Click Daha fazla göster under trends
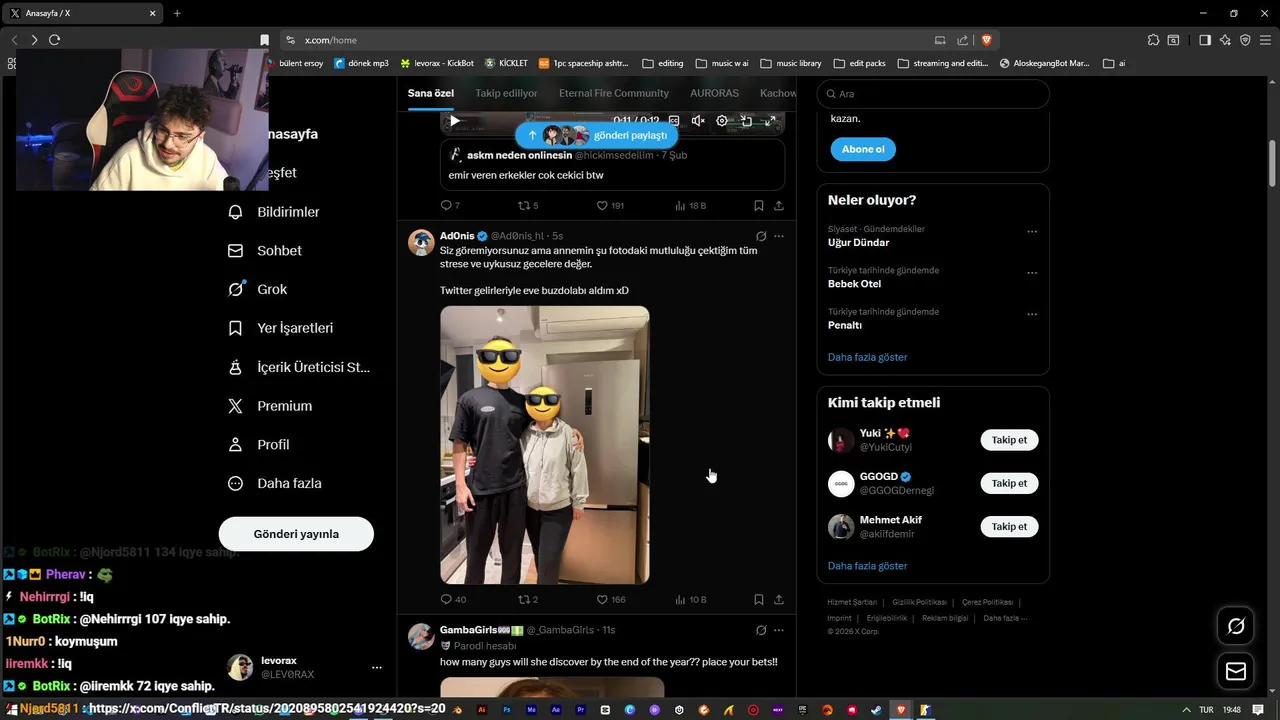1280x720 pixels. (867, 357)
